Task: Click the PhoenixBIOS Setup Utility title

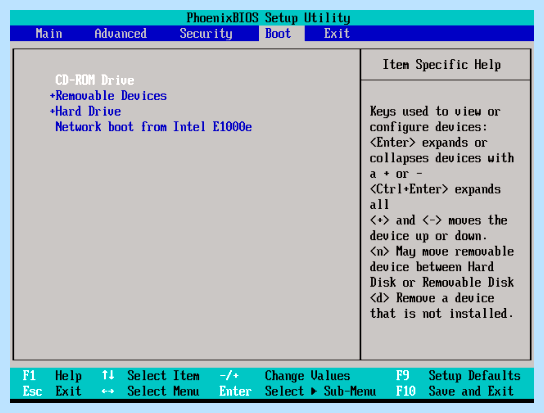Action: pyautogui.click(x=268, y=18)
